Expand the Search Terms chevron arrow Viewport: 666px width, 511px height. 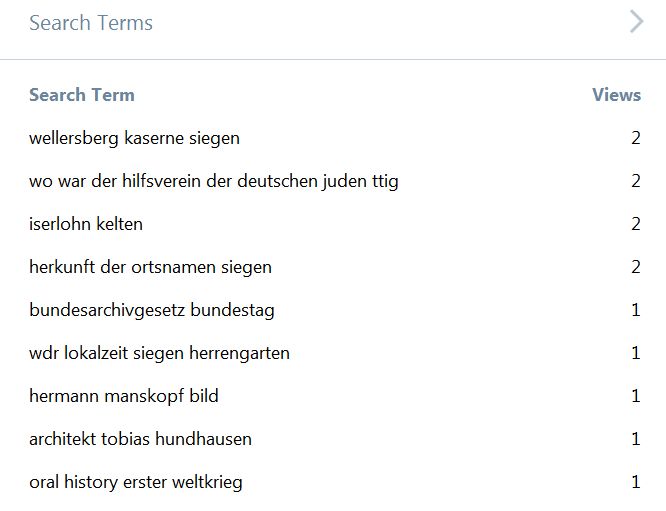coord(636,22)
